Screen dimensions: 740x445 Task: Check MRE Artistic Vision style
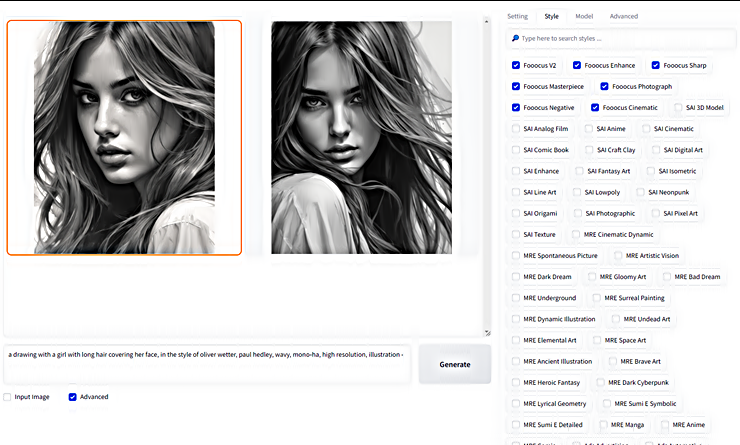pos(618,255)
